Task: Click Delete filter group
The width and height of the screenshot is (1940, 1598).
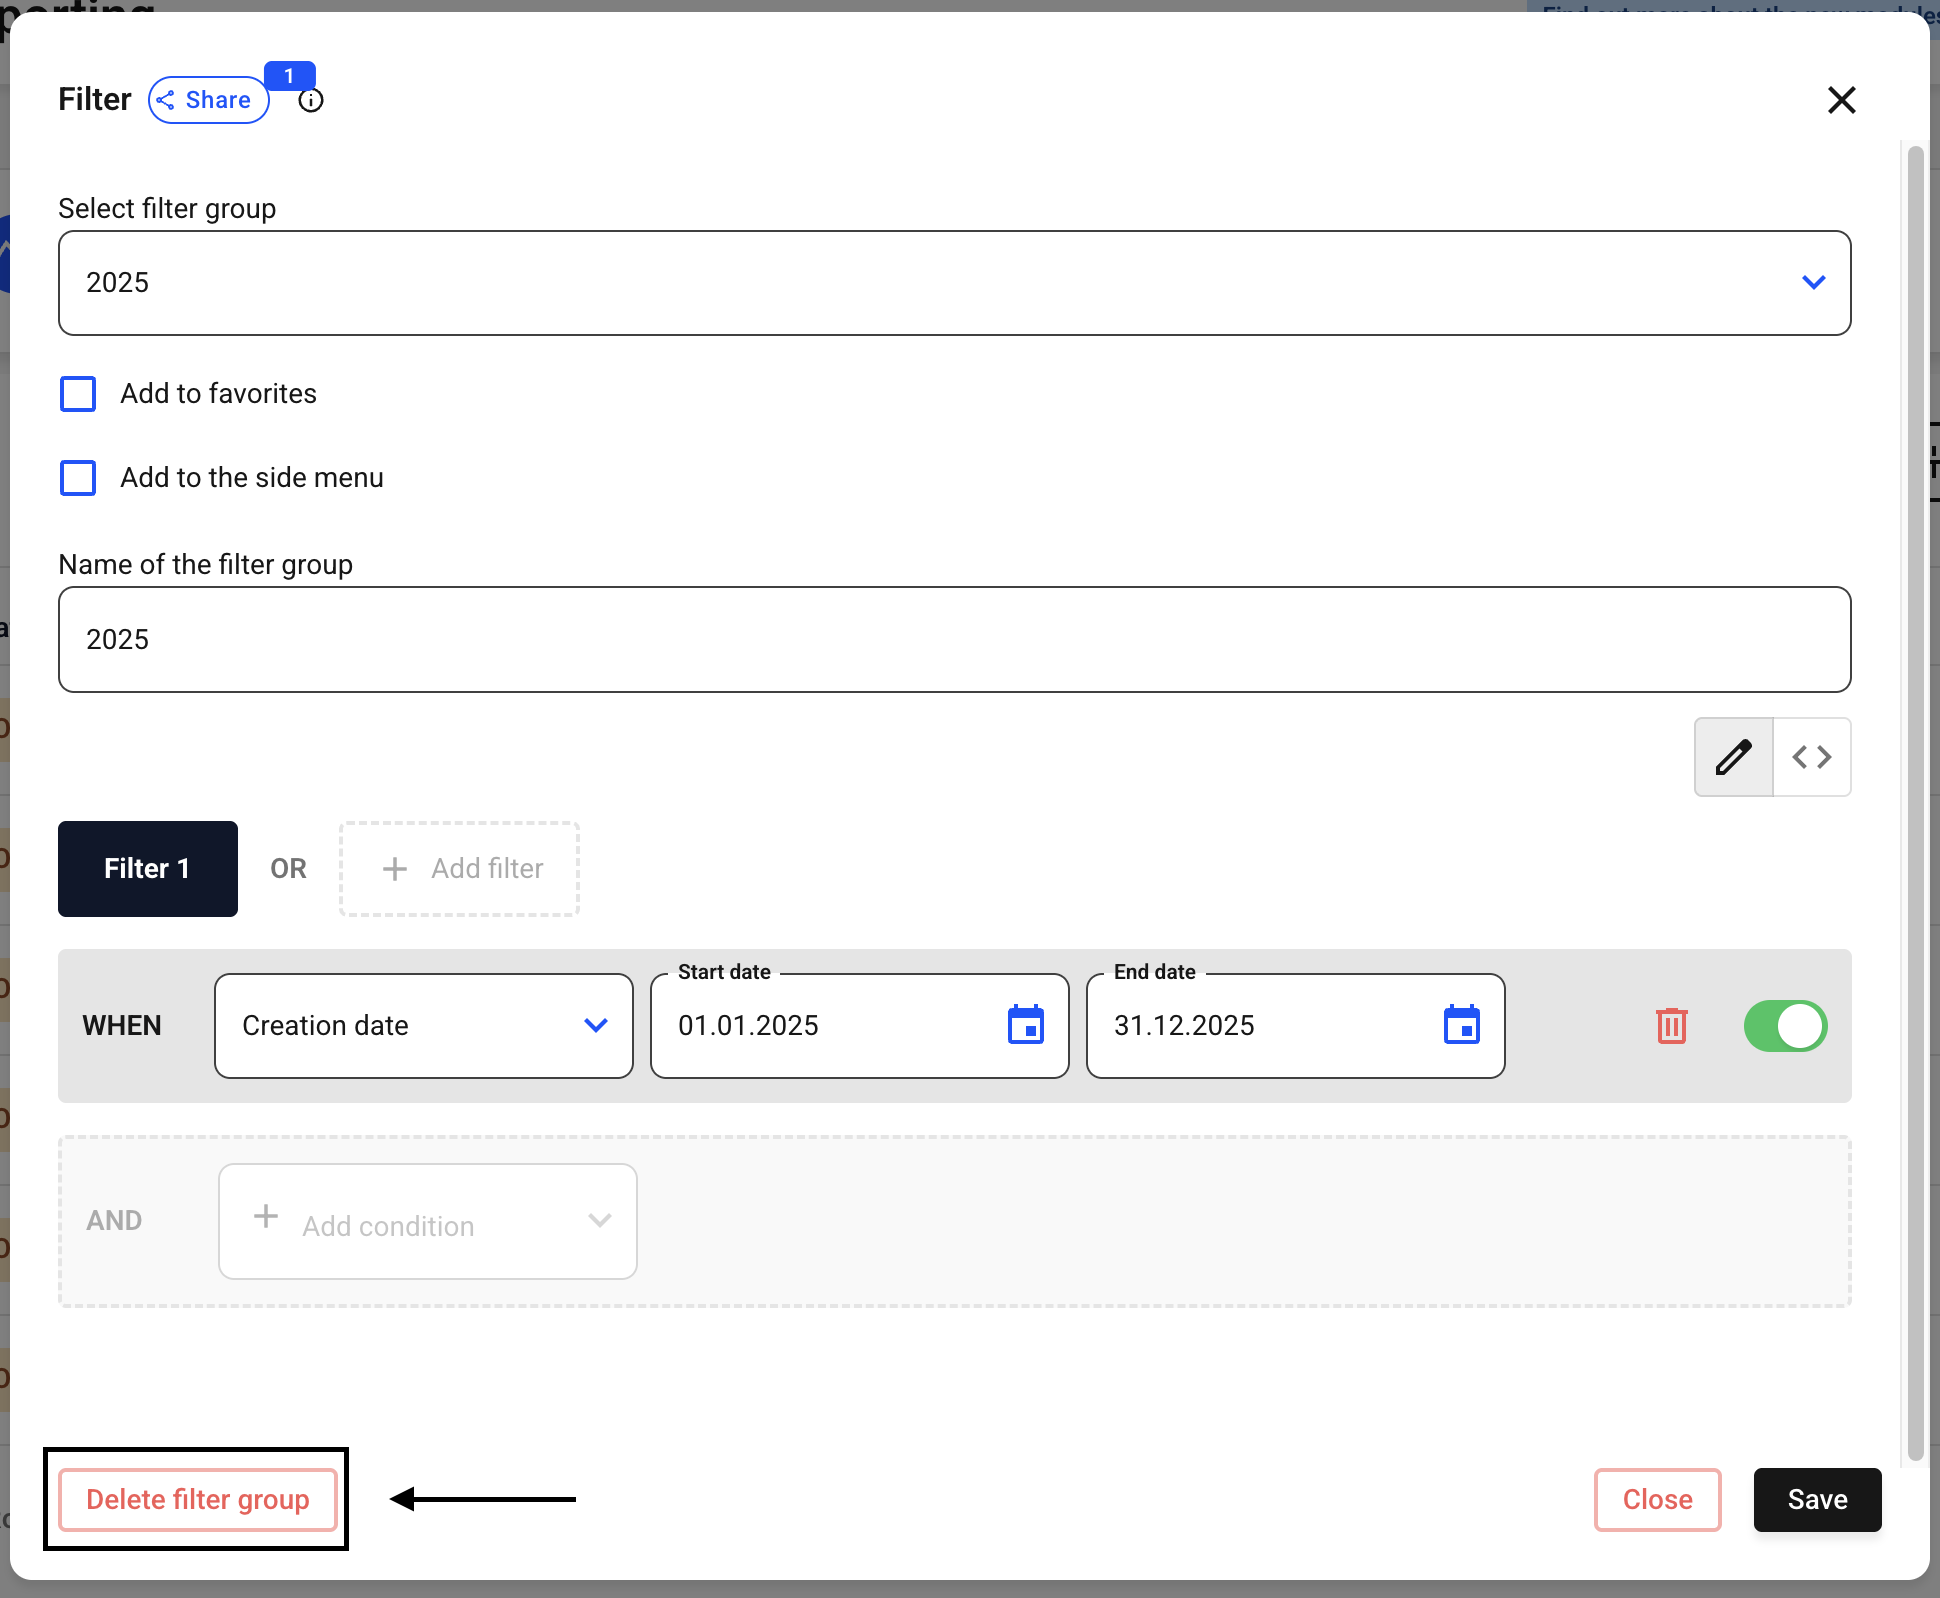Action: point(198,1500)
